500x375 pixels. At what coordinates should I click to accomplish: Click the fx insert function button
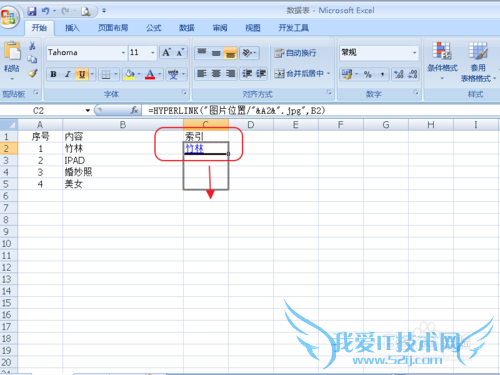(134, 110)
